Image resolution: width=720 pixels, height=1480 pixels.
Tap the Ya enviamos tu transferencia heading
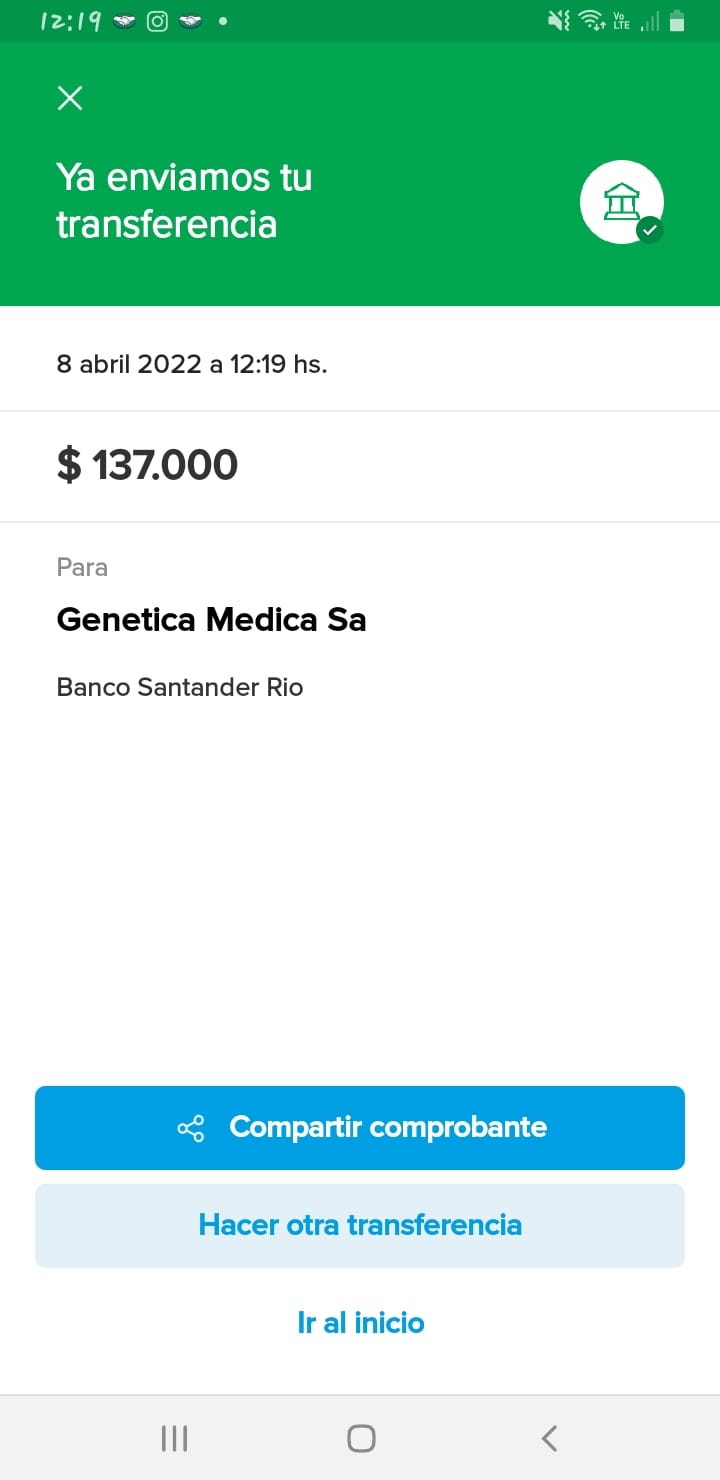pyautogui.click(x=184, y=200)
